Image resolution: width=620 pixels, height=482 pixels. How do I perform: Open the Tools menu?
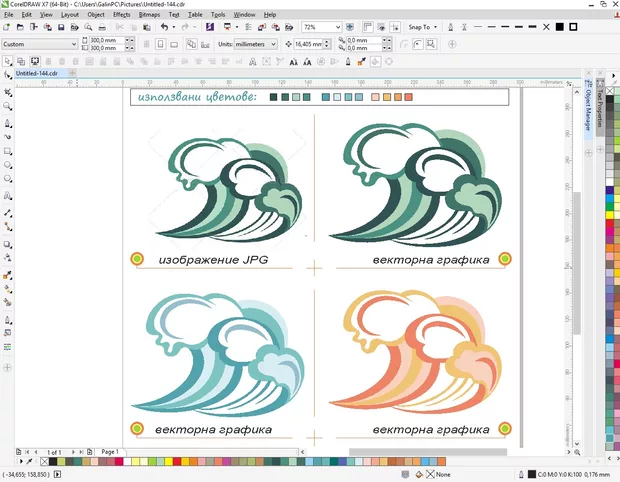tap(218, 15)
